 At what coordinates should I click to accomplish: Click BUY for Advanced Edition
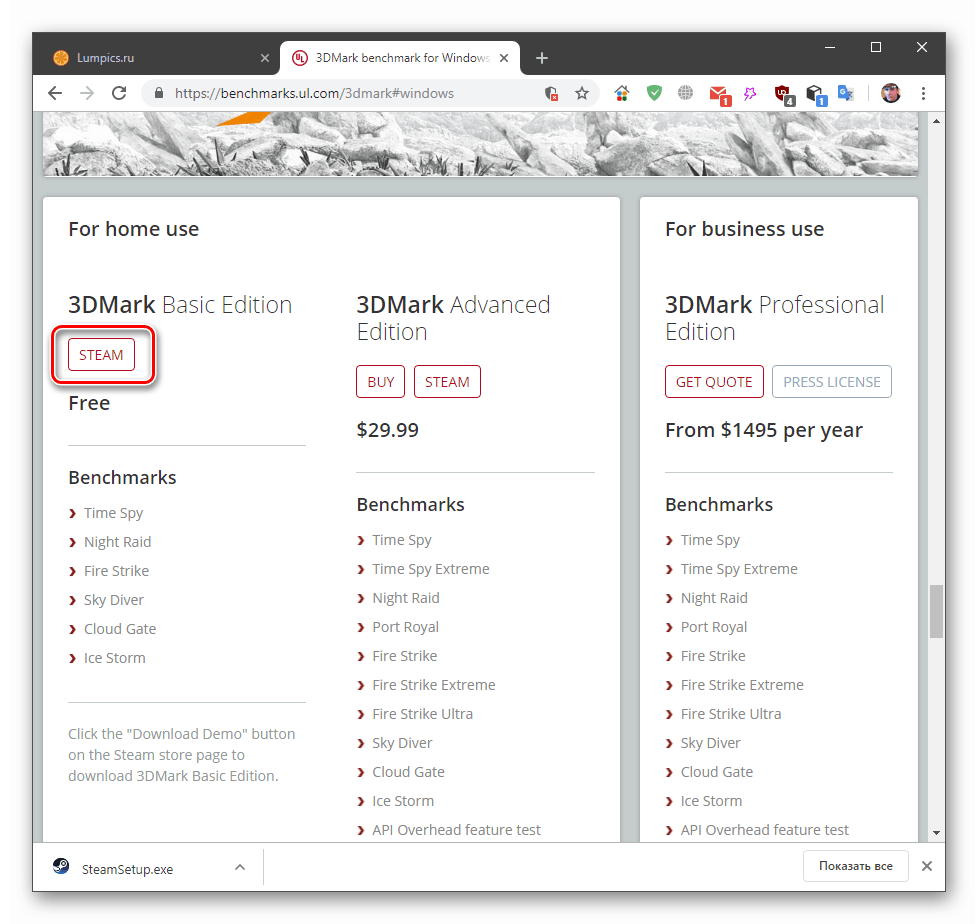[x=380, y=382]
